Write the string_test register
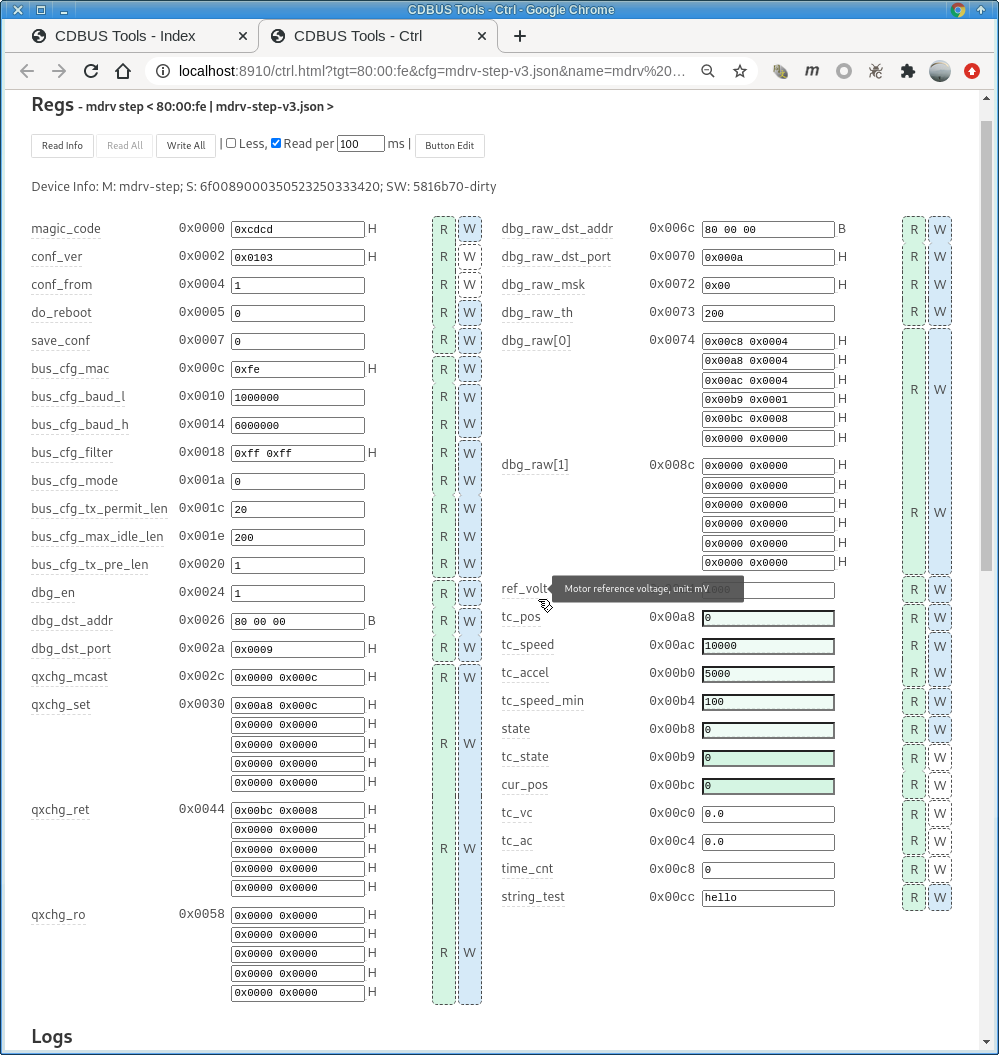 tap(940, 897)
